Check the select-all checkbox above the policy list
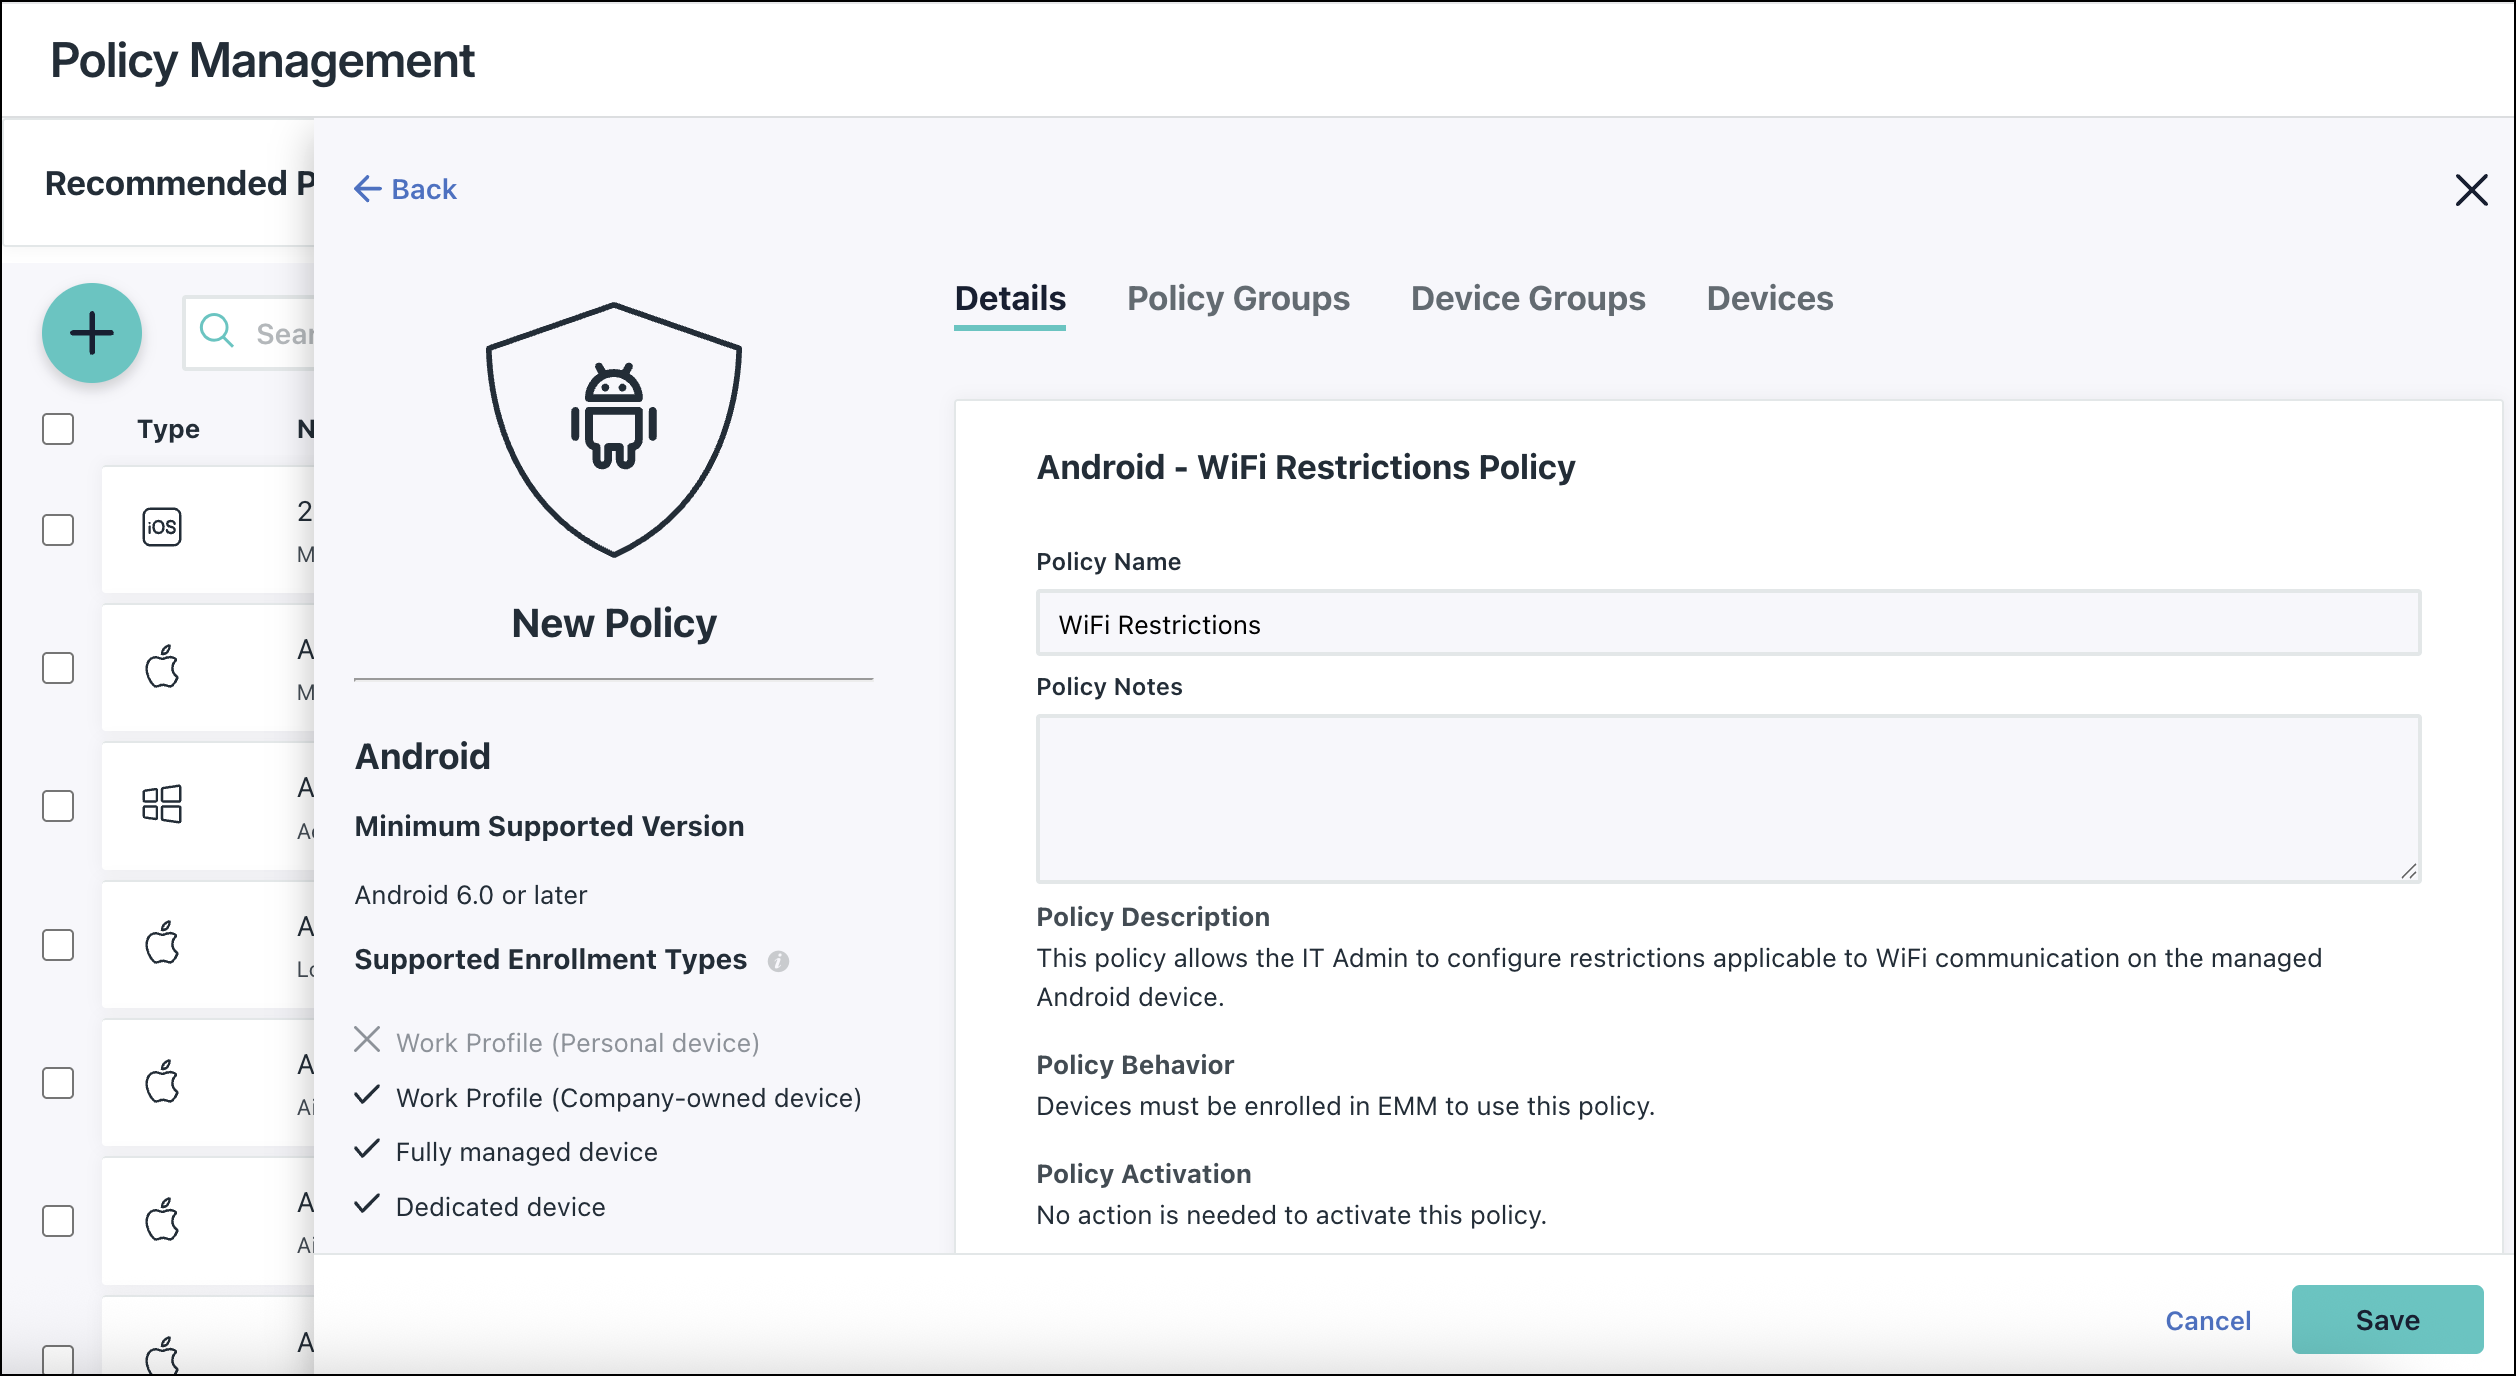Image resolution: width=2516 pixels, height=1376 pixels. click(x=58, y=428)
